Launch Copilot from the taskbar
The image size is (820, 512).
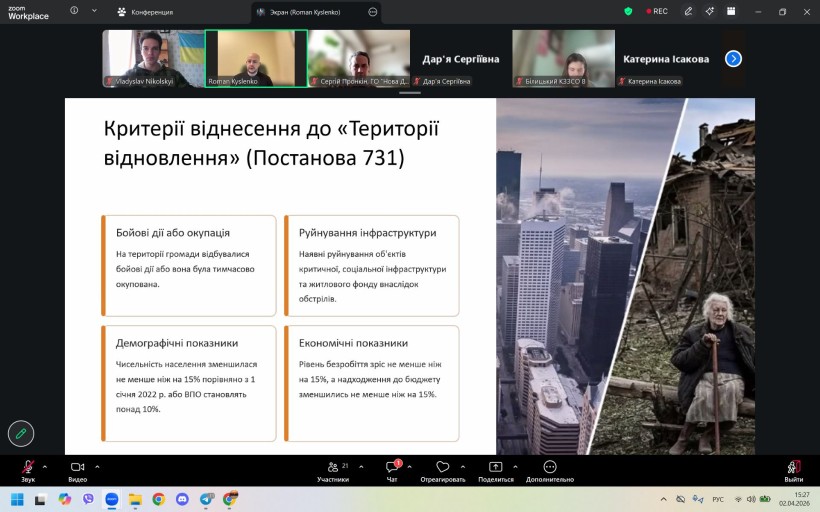point(64,499)
